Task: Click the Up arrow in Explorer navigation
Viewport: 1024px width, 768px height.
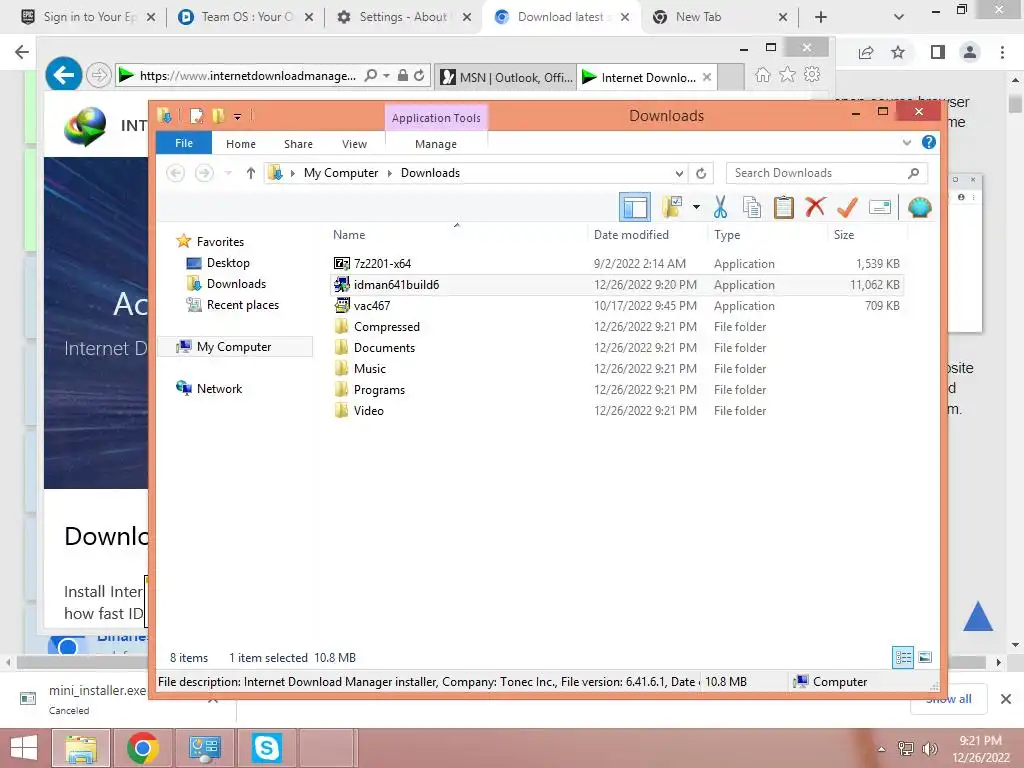Action: coord(251,173)
